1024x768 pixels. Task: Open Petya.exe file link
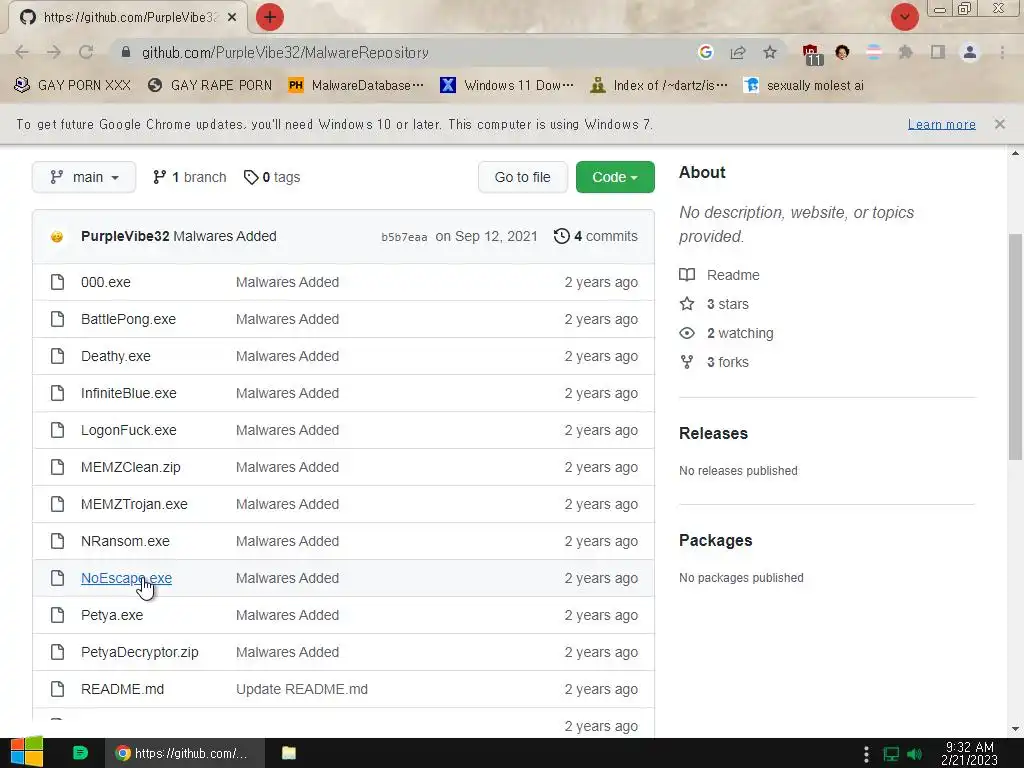click(x=112, y=615)
